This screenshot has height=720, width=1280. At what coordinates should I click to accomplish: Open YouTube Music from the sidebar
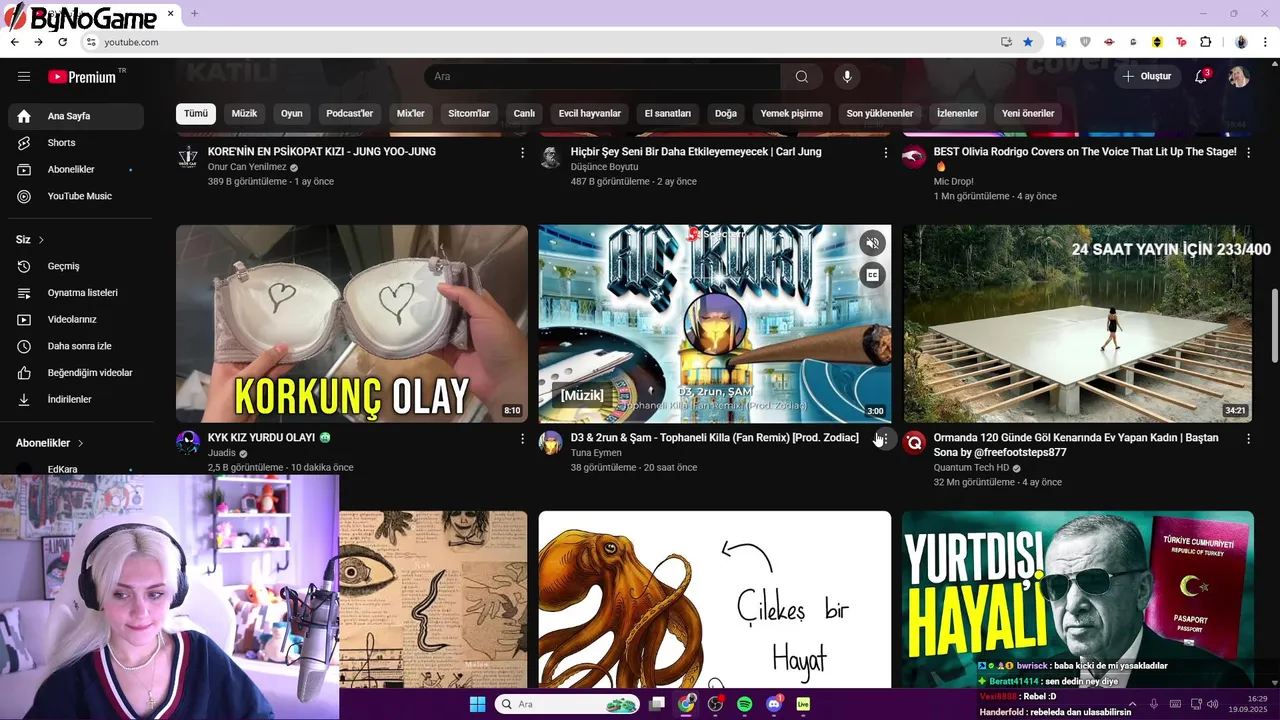pos(76,196)
